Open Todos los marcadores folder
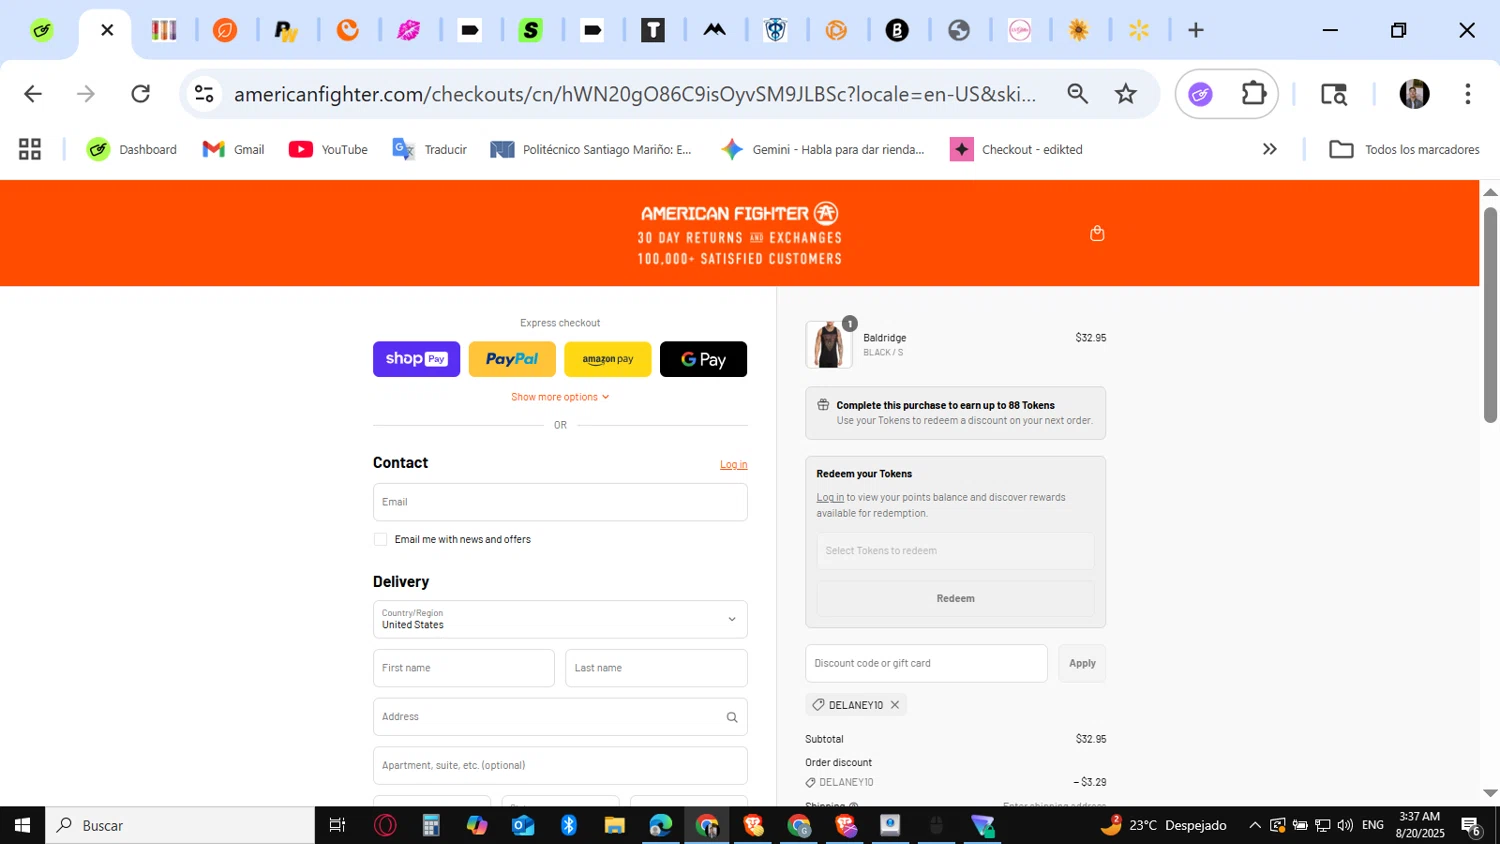1500x844 pixels. point(1404,149)
